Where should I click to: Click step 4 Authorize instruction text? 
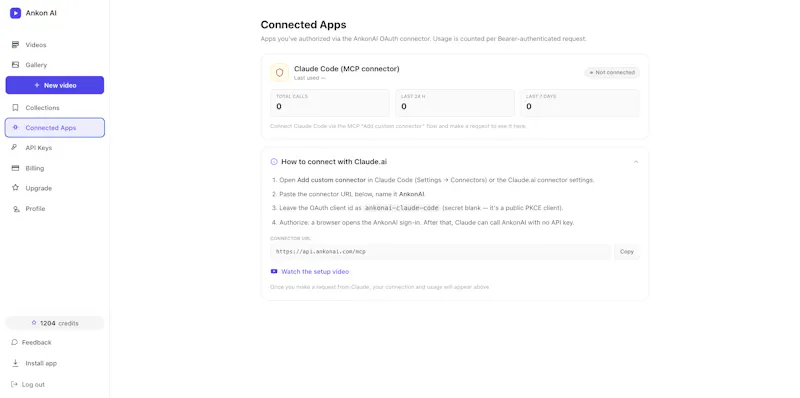click(427, 222)
